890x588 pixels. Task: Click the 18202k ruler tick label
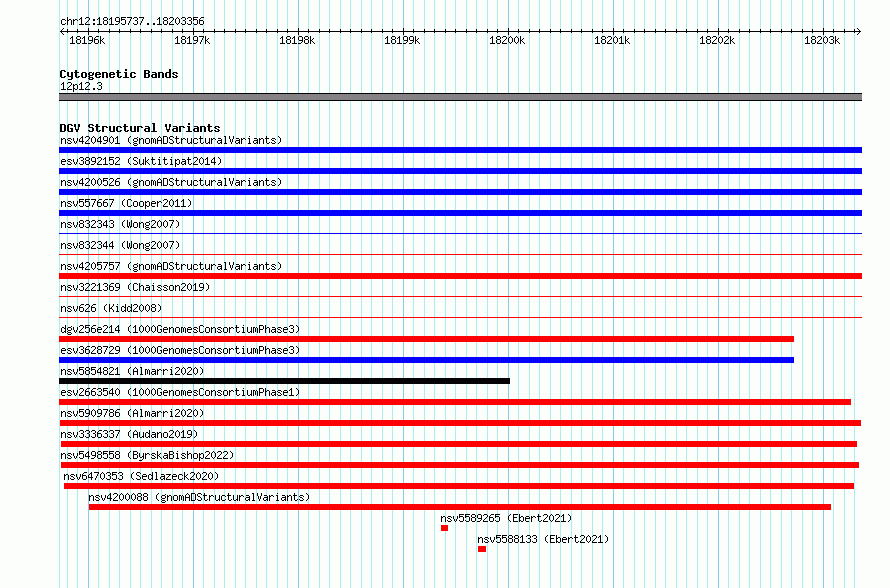[717, 40]
